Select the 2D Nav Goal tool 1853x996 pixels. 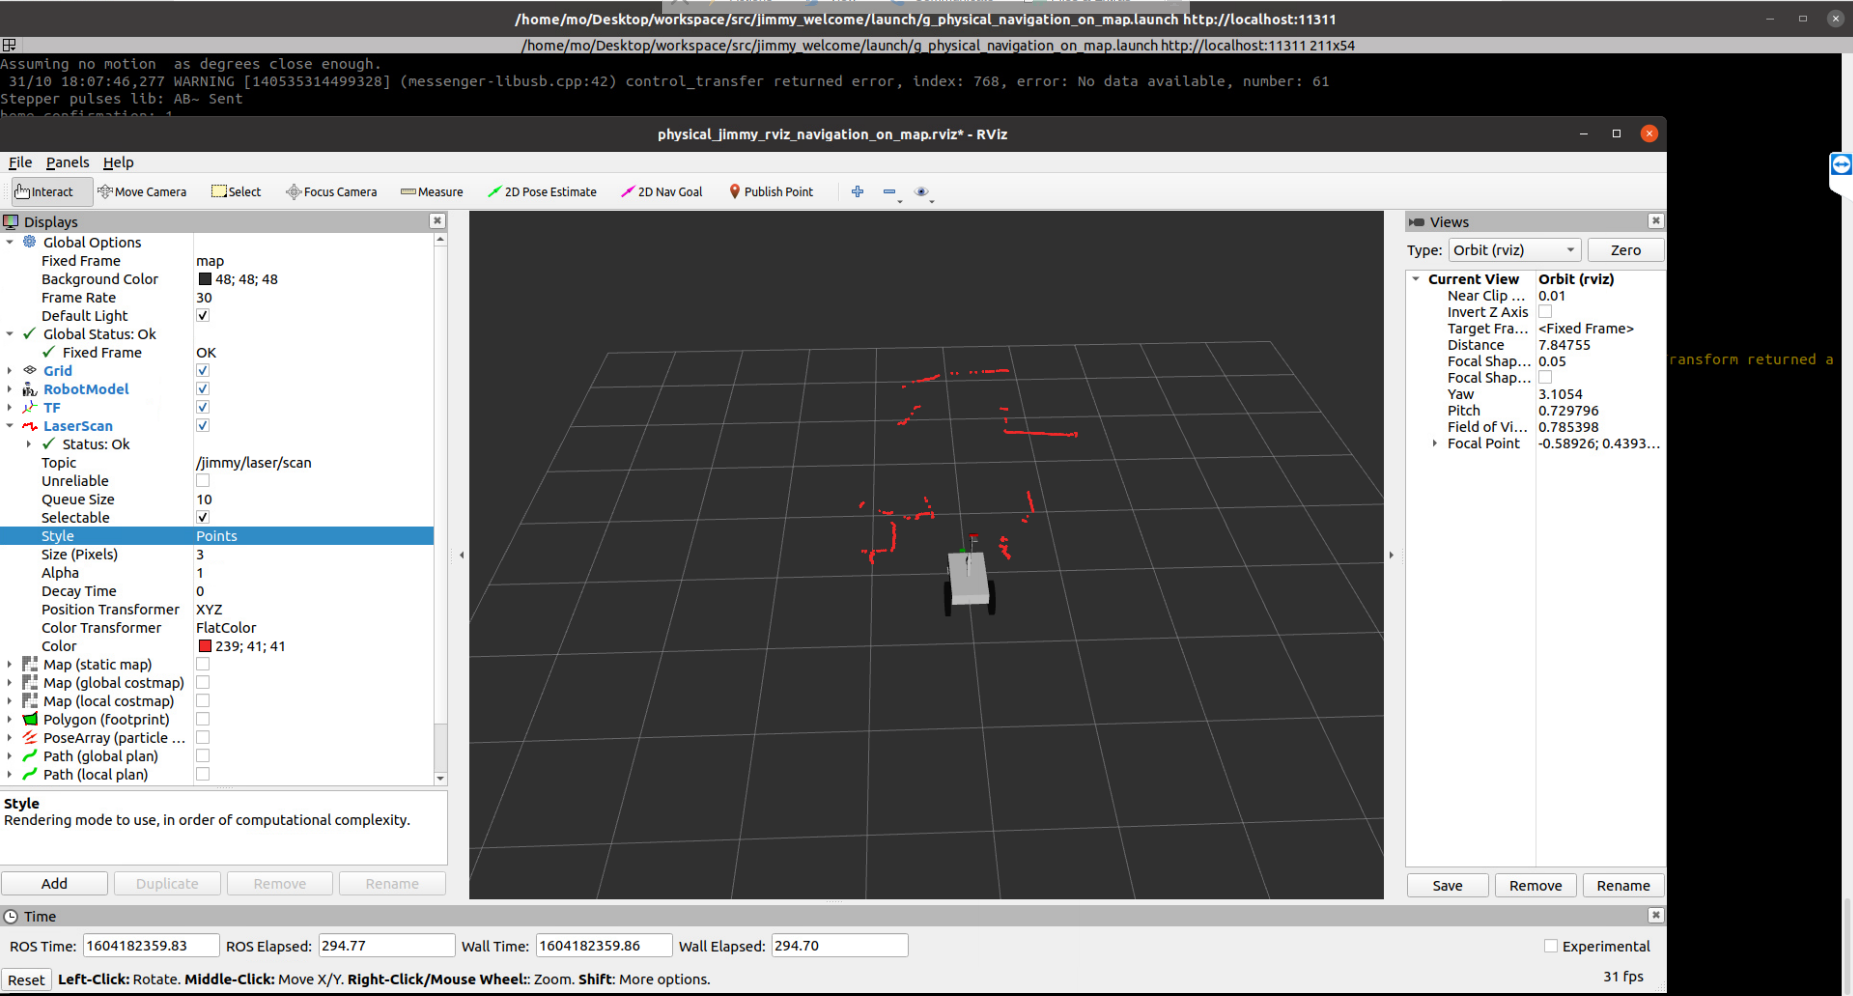[662, 192]
